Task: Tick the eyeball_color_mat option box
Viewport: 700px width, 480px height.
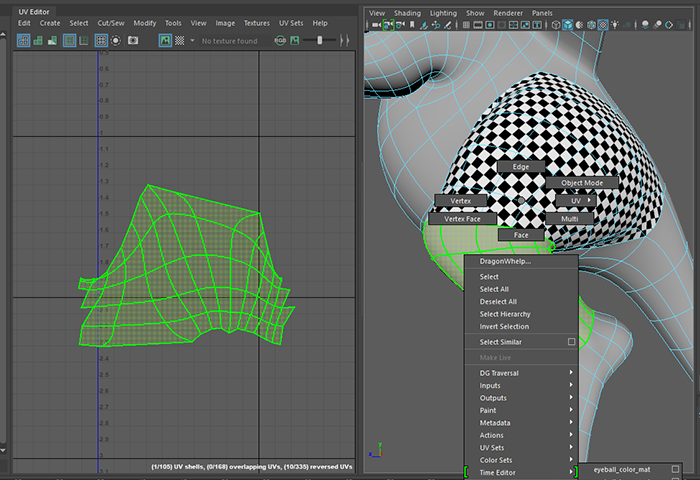Action: pos(676,468)
